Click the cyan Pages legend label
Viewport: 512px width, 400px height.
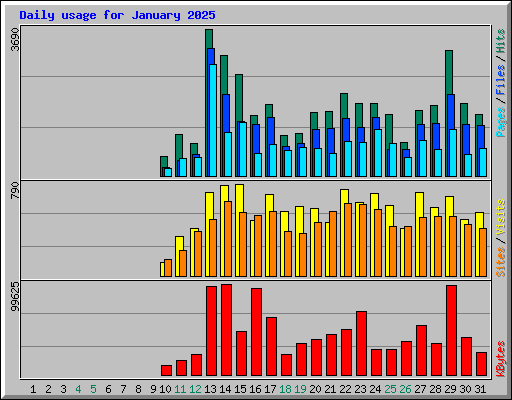pos(501,122)
